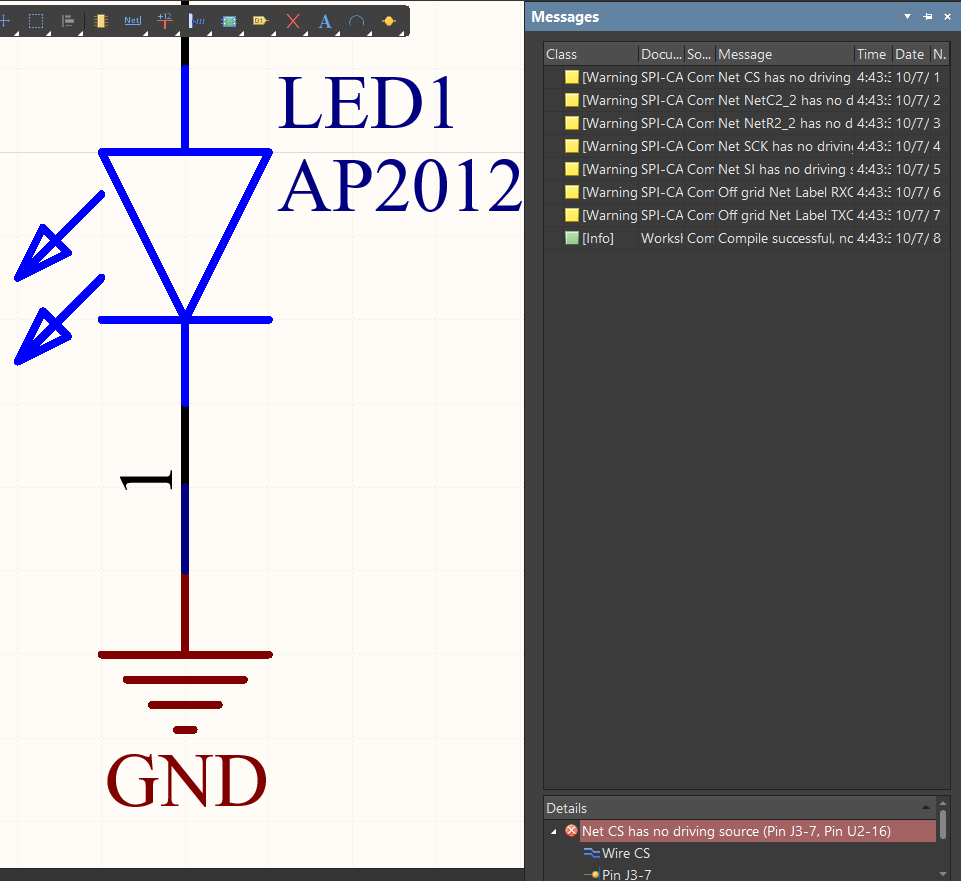Sort messages by the Time column header
Image resolution: width=961 pixels, height=881 pixels.
873,54
